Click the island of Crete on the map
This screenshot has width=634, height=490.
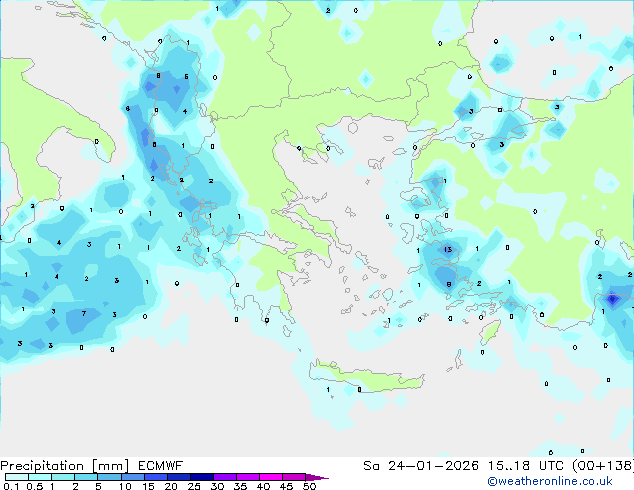pos(366,376)
